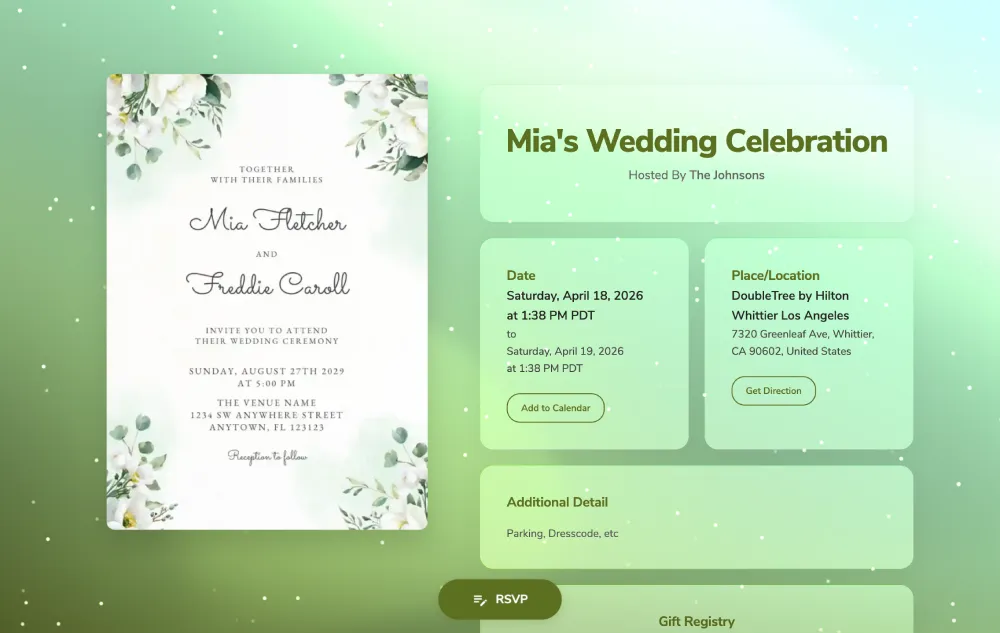The height and width of the screenshot is (633, 1000).
Task: Click the Date section heading
Action: point(521,275)
